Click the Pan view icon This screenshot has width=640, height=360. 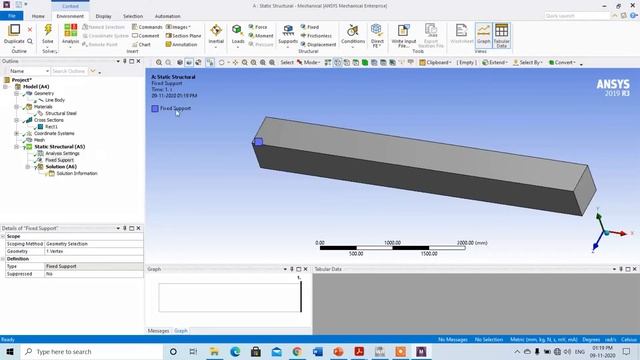(x=235, y=62)
